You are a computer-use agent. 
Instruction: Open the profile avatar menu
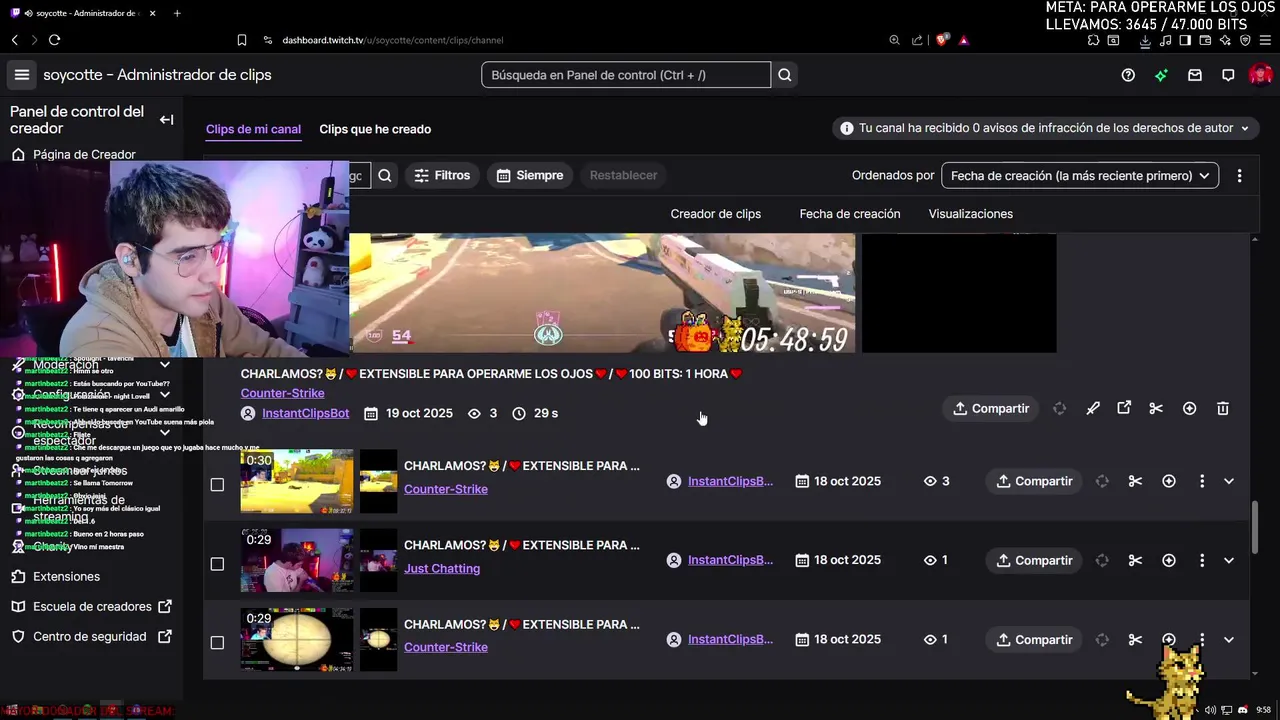(x=1260, y=75)
